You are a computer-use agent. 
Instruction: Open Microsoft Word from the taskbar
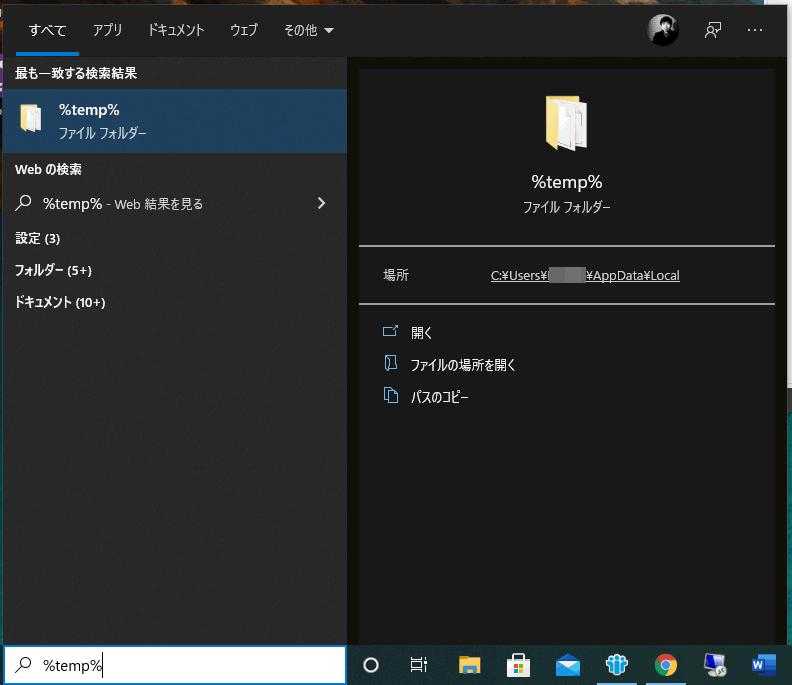(763, 665)
